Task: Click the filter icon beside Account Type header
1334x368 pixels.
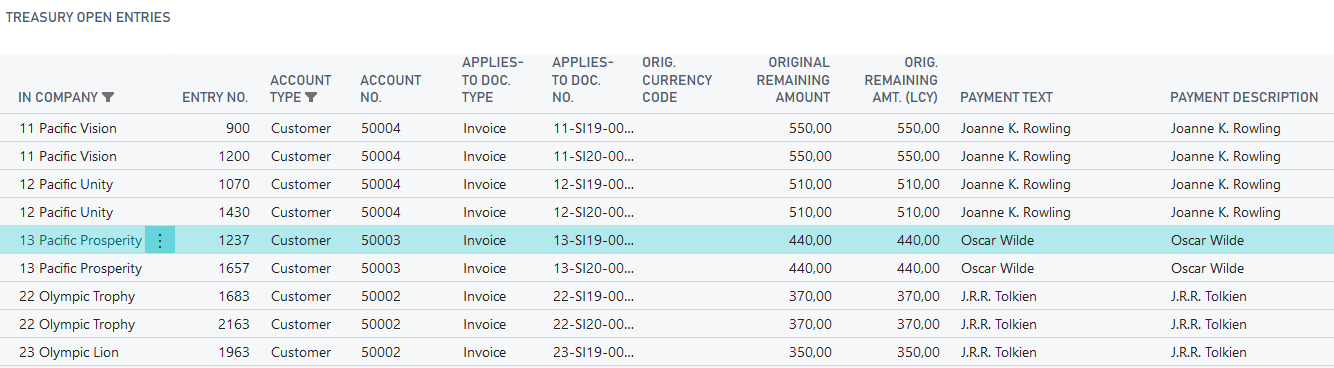Action: click(x=311, y=97)
